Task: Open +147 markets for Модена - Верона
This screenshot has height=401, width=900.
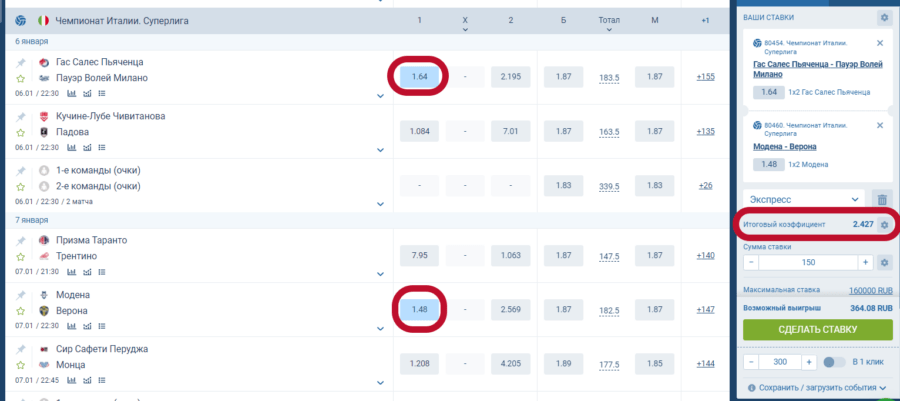Action: [x=706, y=310]
